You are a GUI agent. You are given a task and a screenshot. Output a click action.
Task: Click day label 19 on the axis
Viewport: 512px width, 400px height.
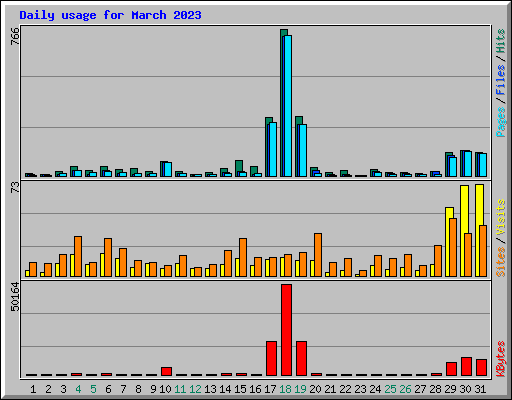tap(300, 389)
